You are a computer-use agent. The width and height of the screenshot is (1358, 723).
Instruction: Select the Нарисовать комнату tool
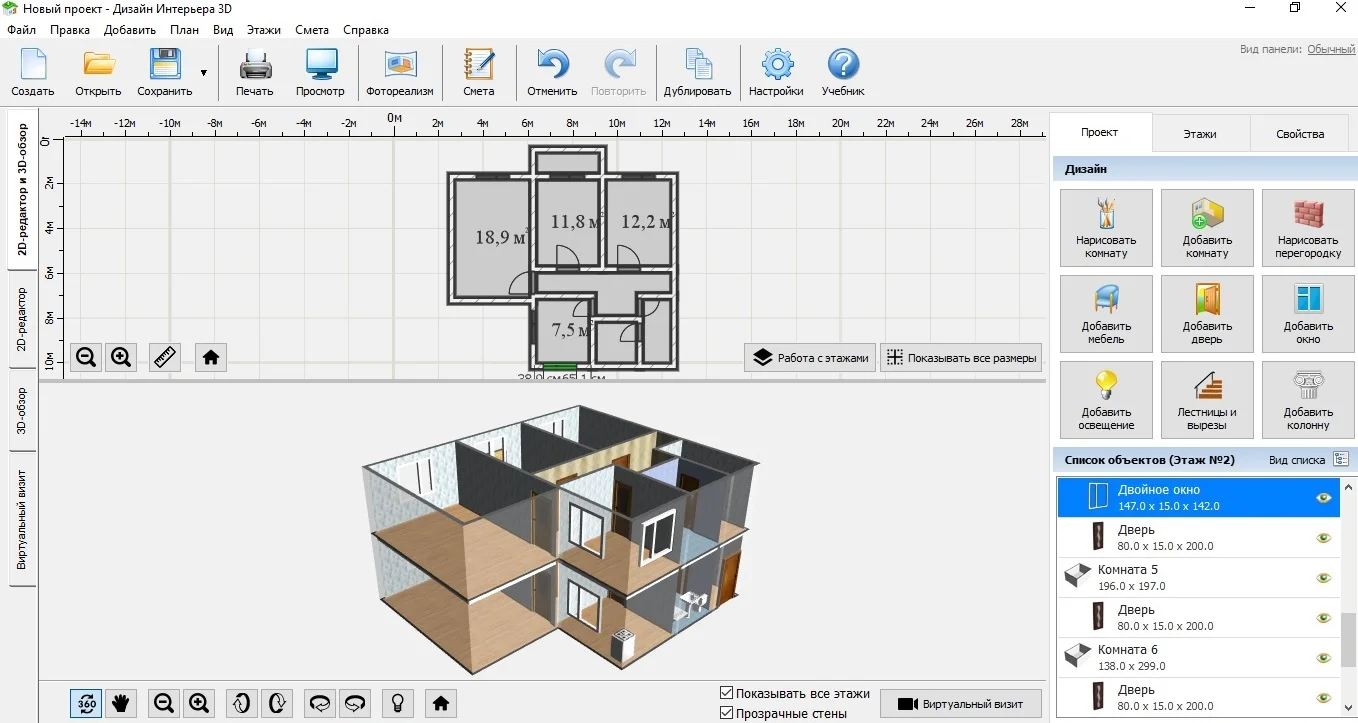pyautogui.click(x=1106, y=229)
